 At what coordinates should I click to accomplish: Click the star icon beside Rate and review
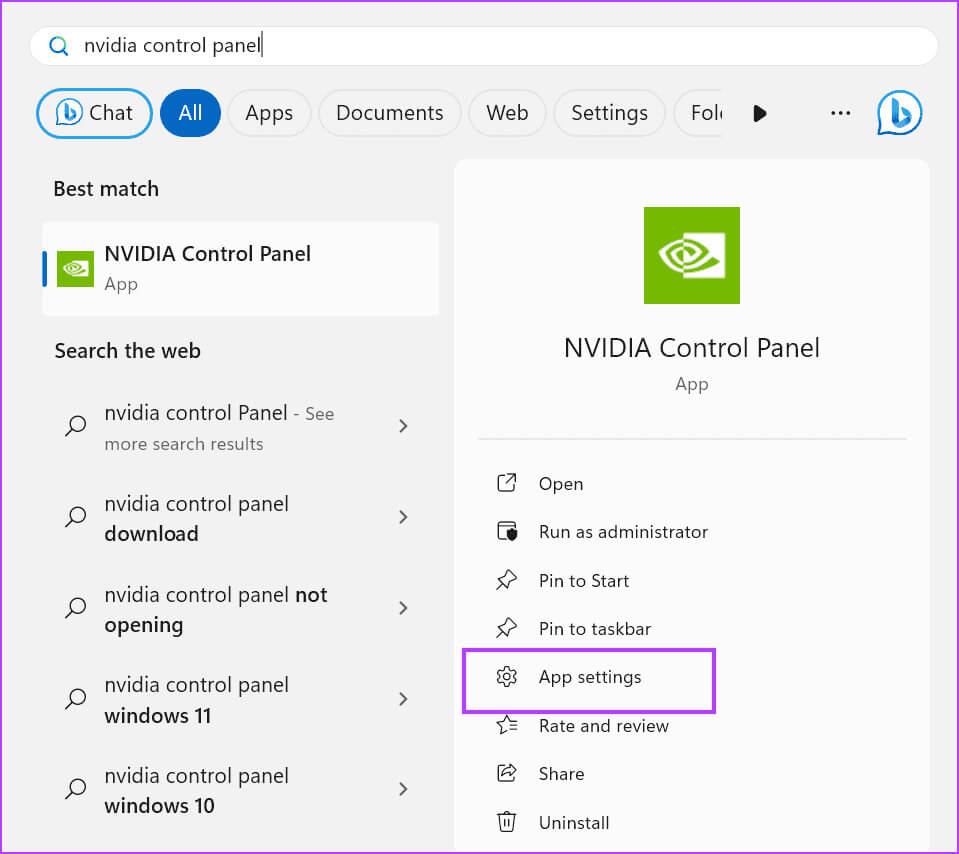pos(507,725)
